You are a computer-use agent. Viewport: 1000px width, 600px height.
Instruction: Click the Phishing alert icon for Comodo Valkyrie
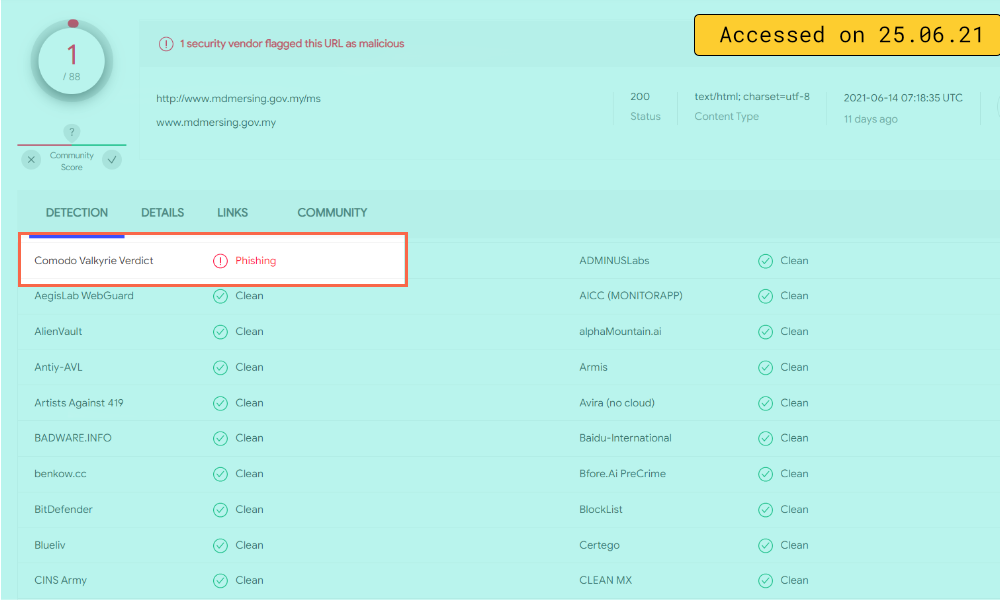(220, 261)
